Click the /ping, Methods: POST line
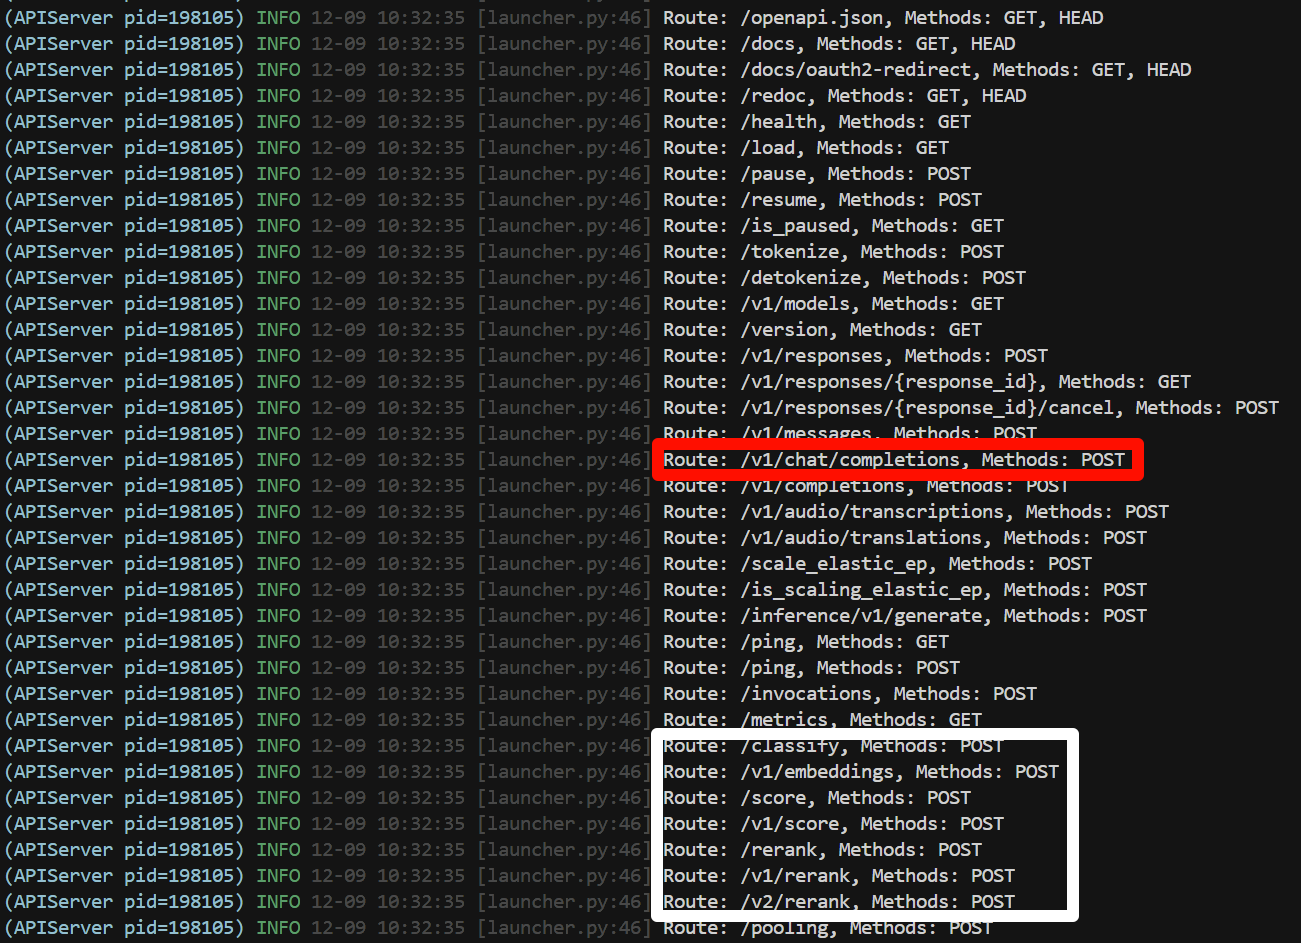The height and width of the screenshot is (943, 1301). click(x=811, y=668)
